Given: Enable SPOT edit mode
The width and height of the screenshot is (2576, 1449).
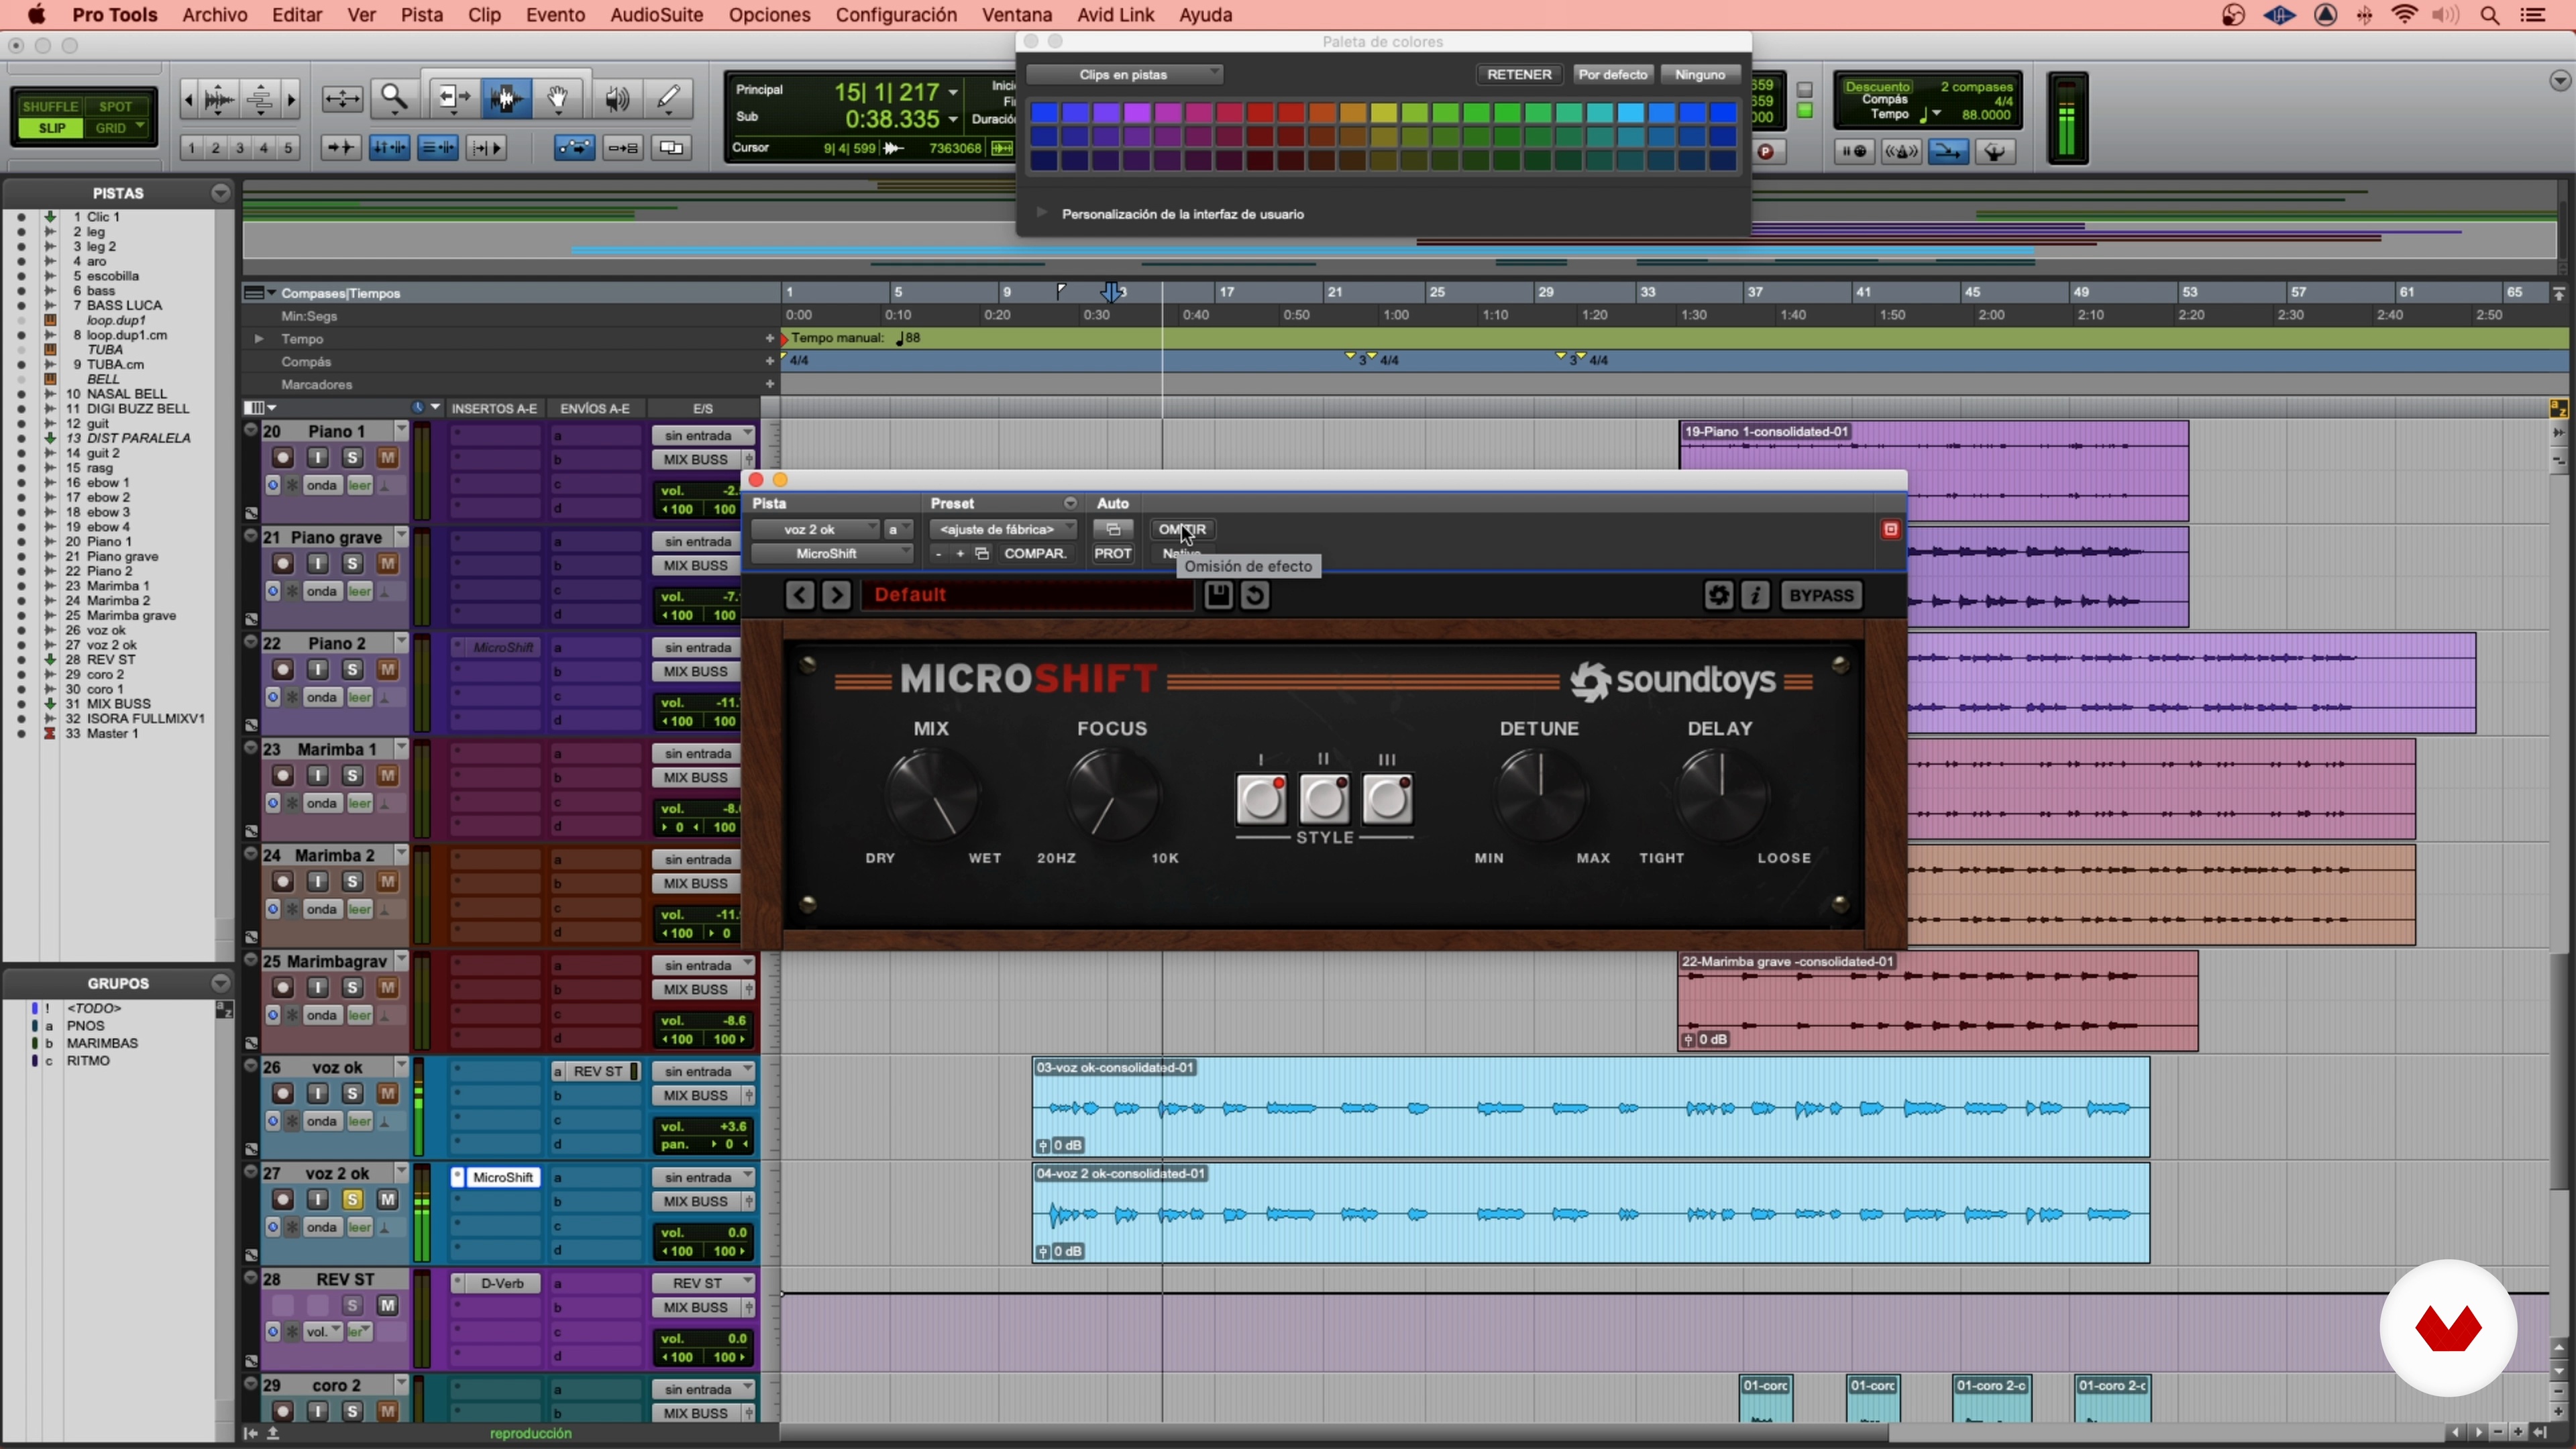Looking at the screenshot, I should 115,106.
